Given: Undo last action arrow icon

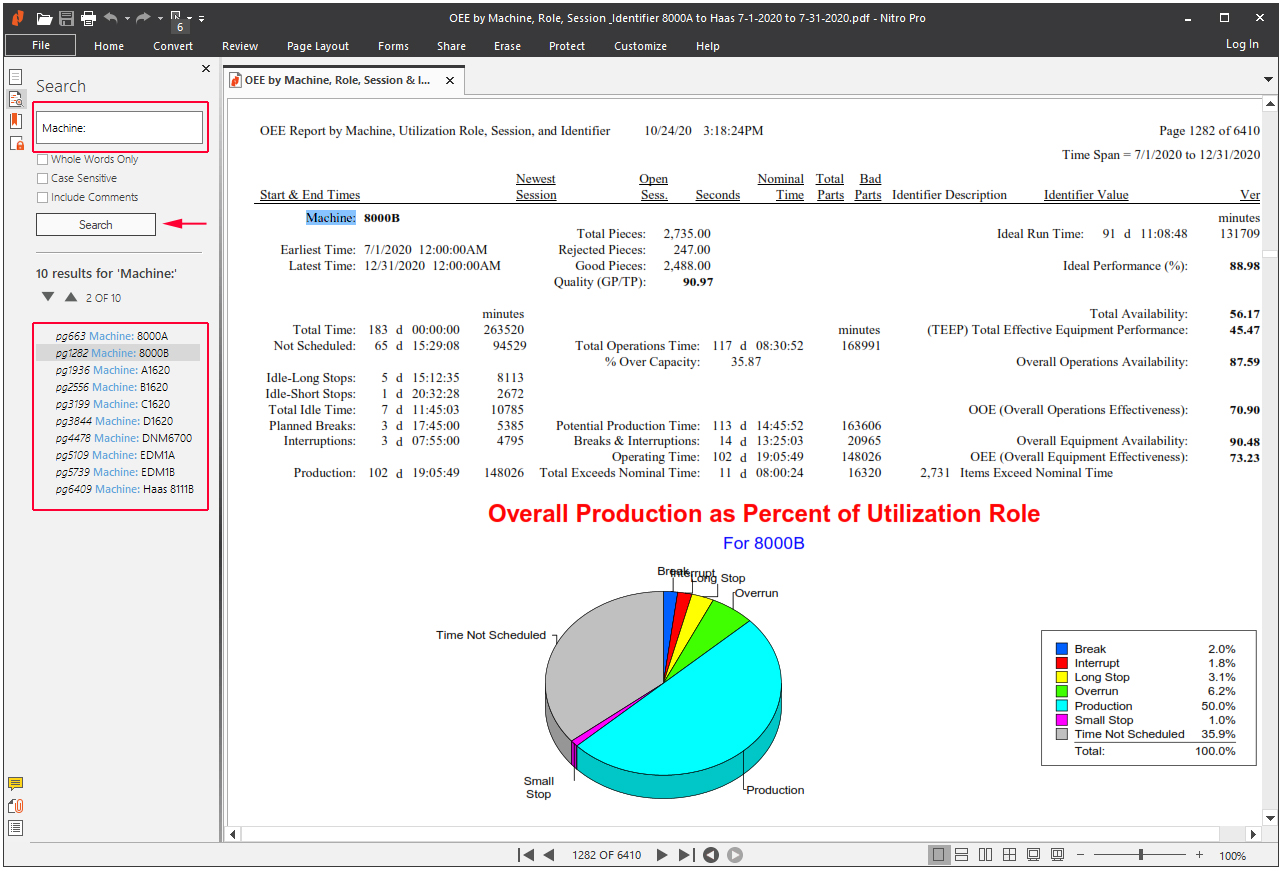Looking at the screenshot, I should click(x=111, y=18).
